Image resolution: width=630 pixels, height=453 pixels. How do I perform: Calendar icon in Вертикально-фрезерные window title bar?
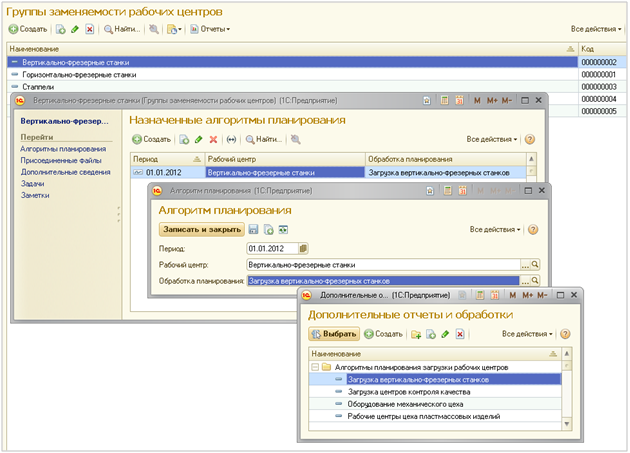pos(459,100)
